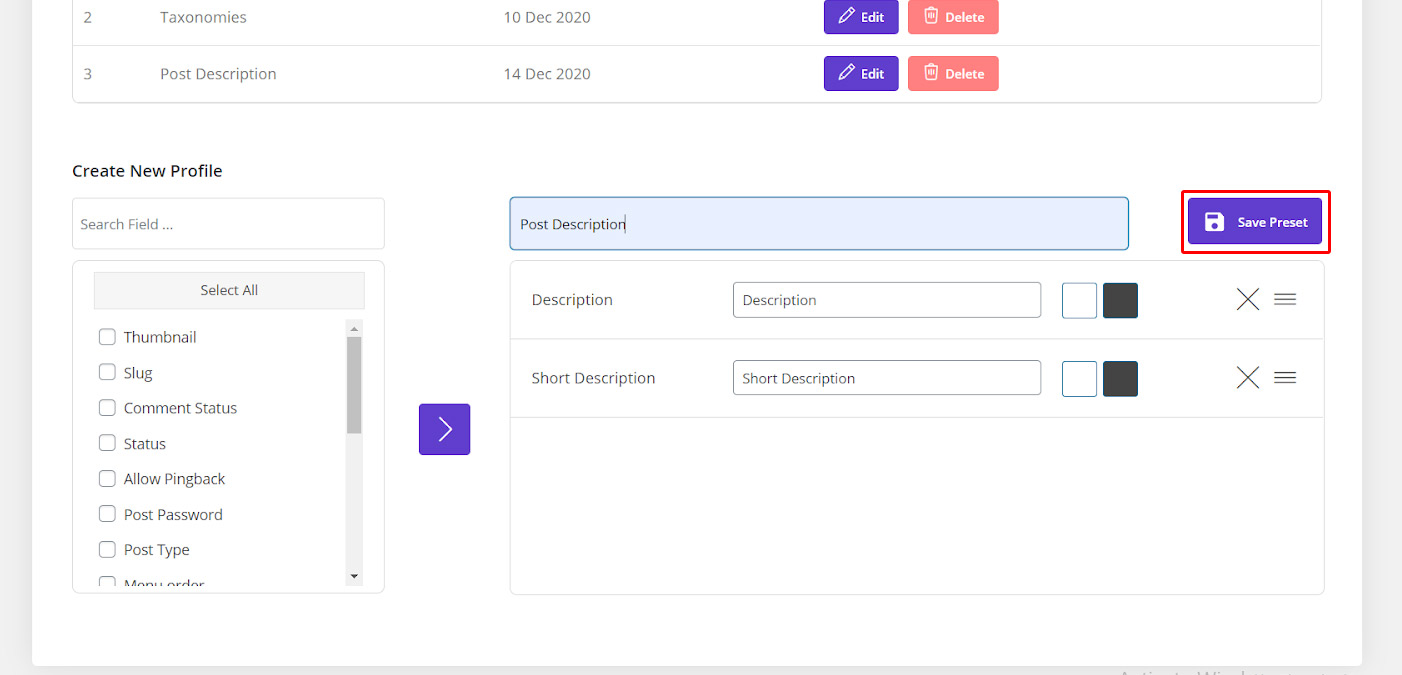
Task: Click Save Preset button
Action: [1255, 222]
